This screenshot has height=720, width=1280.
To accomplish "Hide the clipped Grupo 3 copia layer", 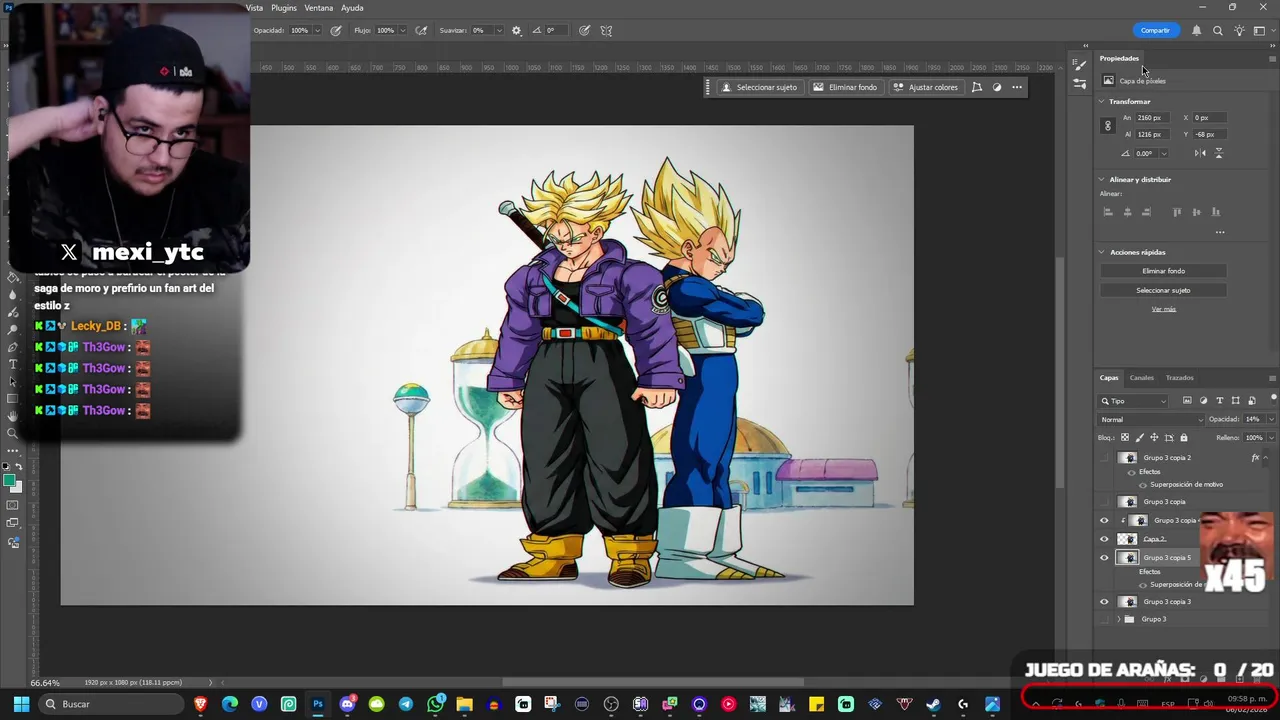I will tap(1104, 521).
